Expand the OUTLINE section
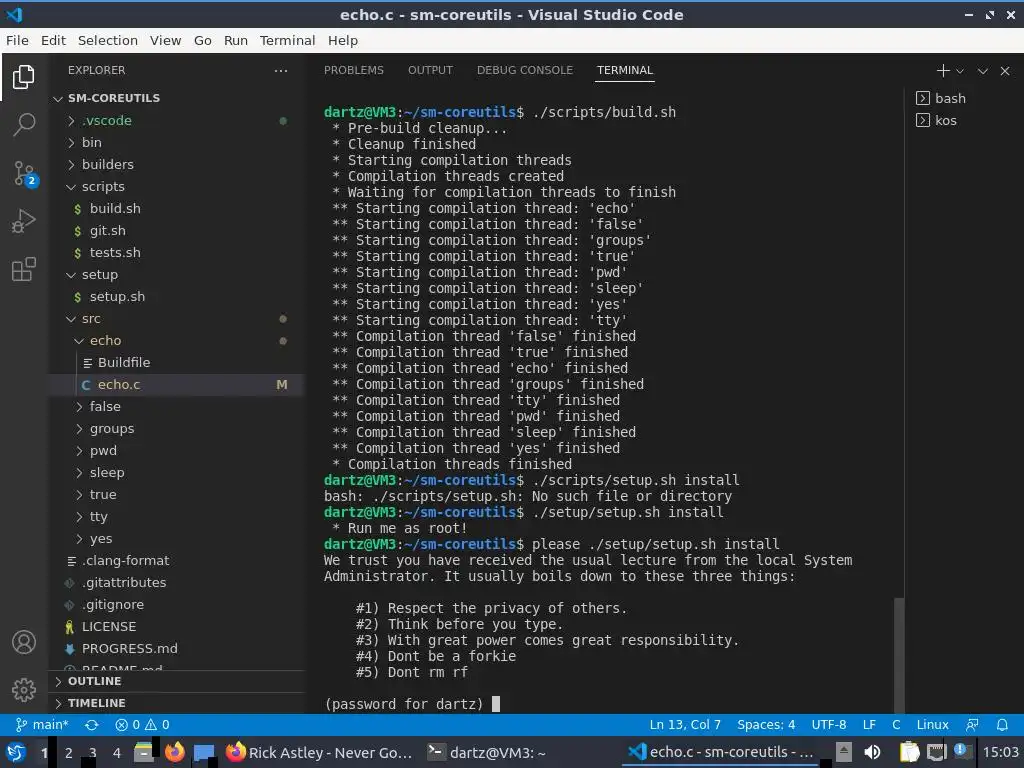Viewport: 1024px width, 768px height. [x=176, y=681]
